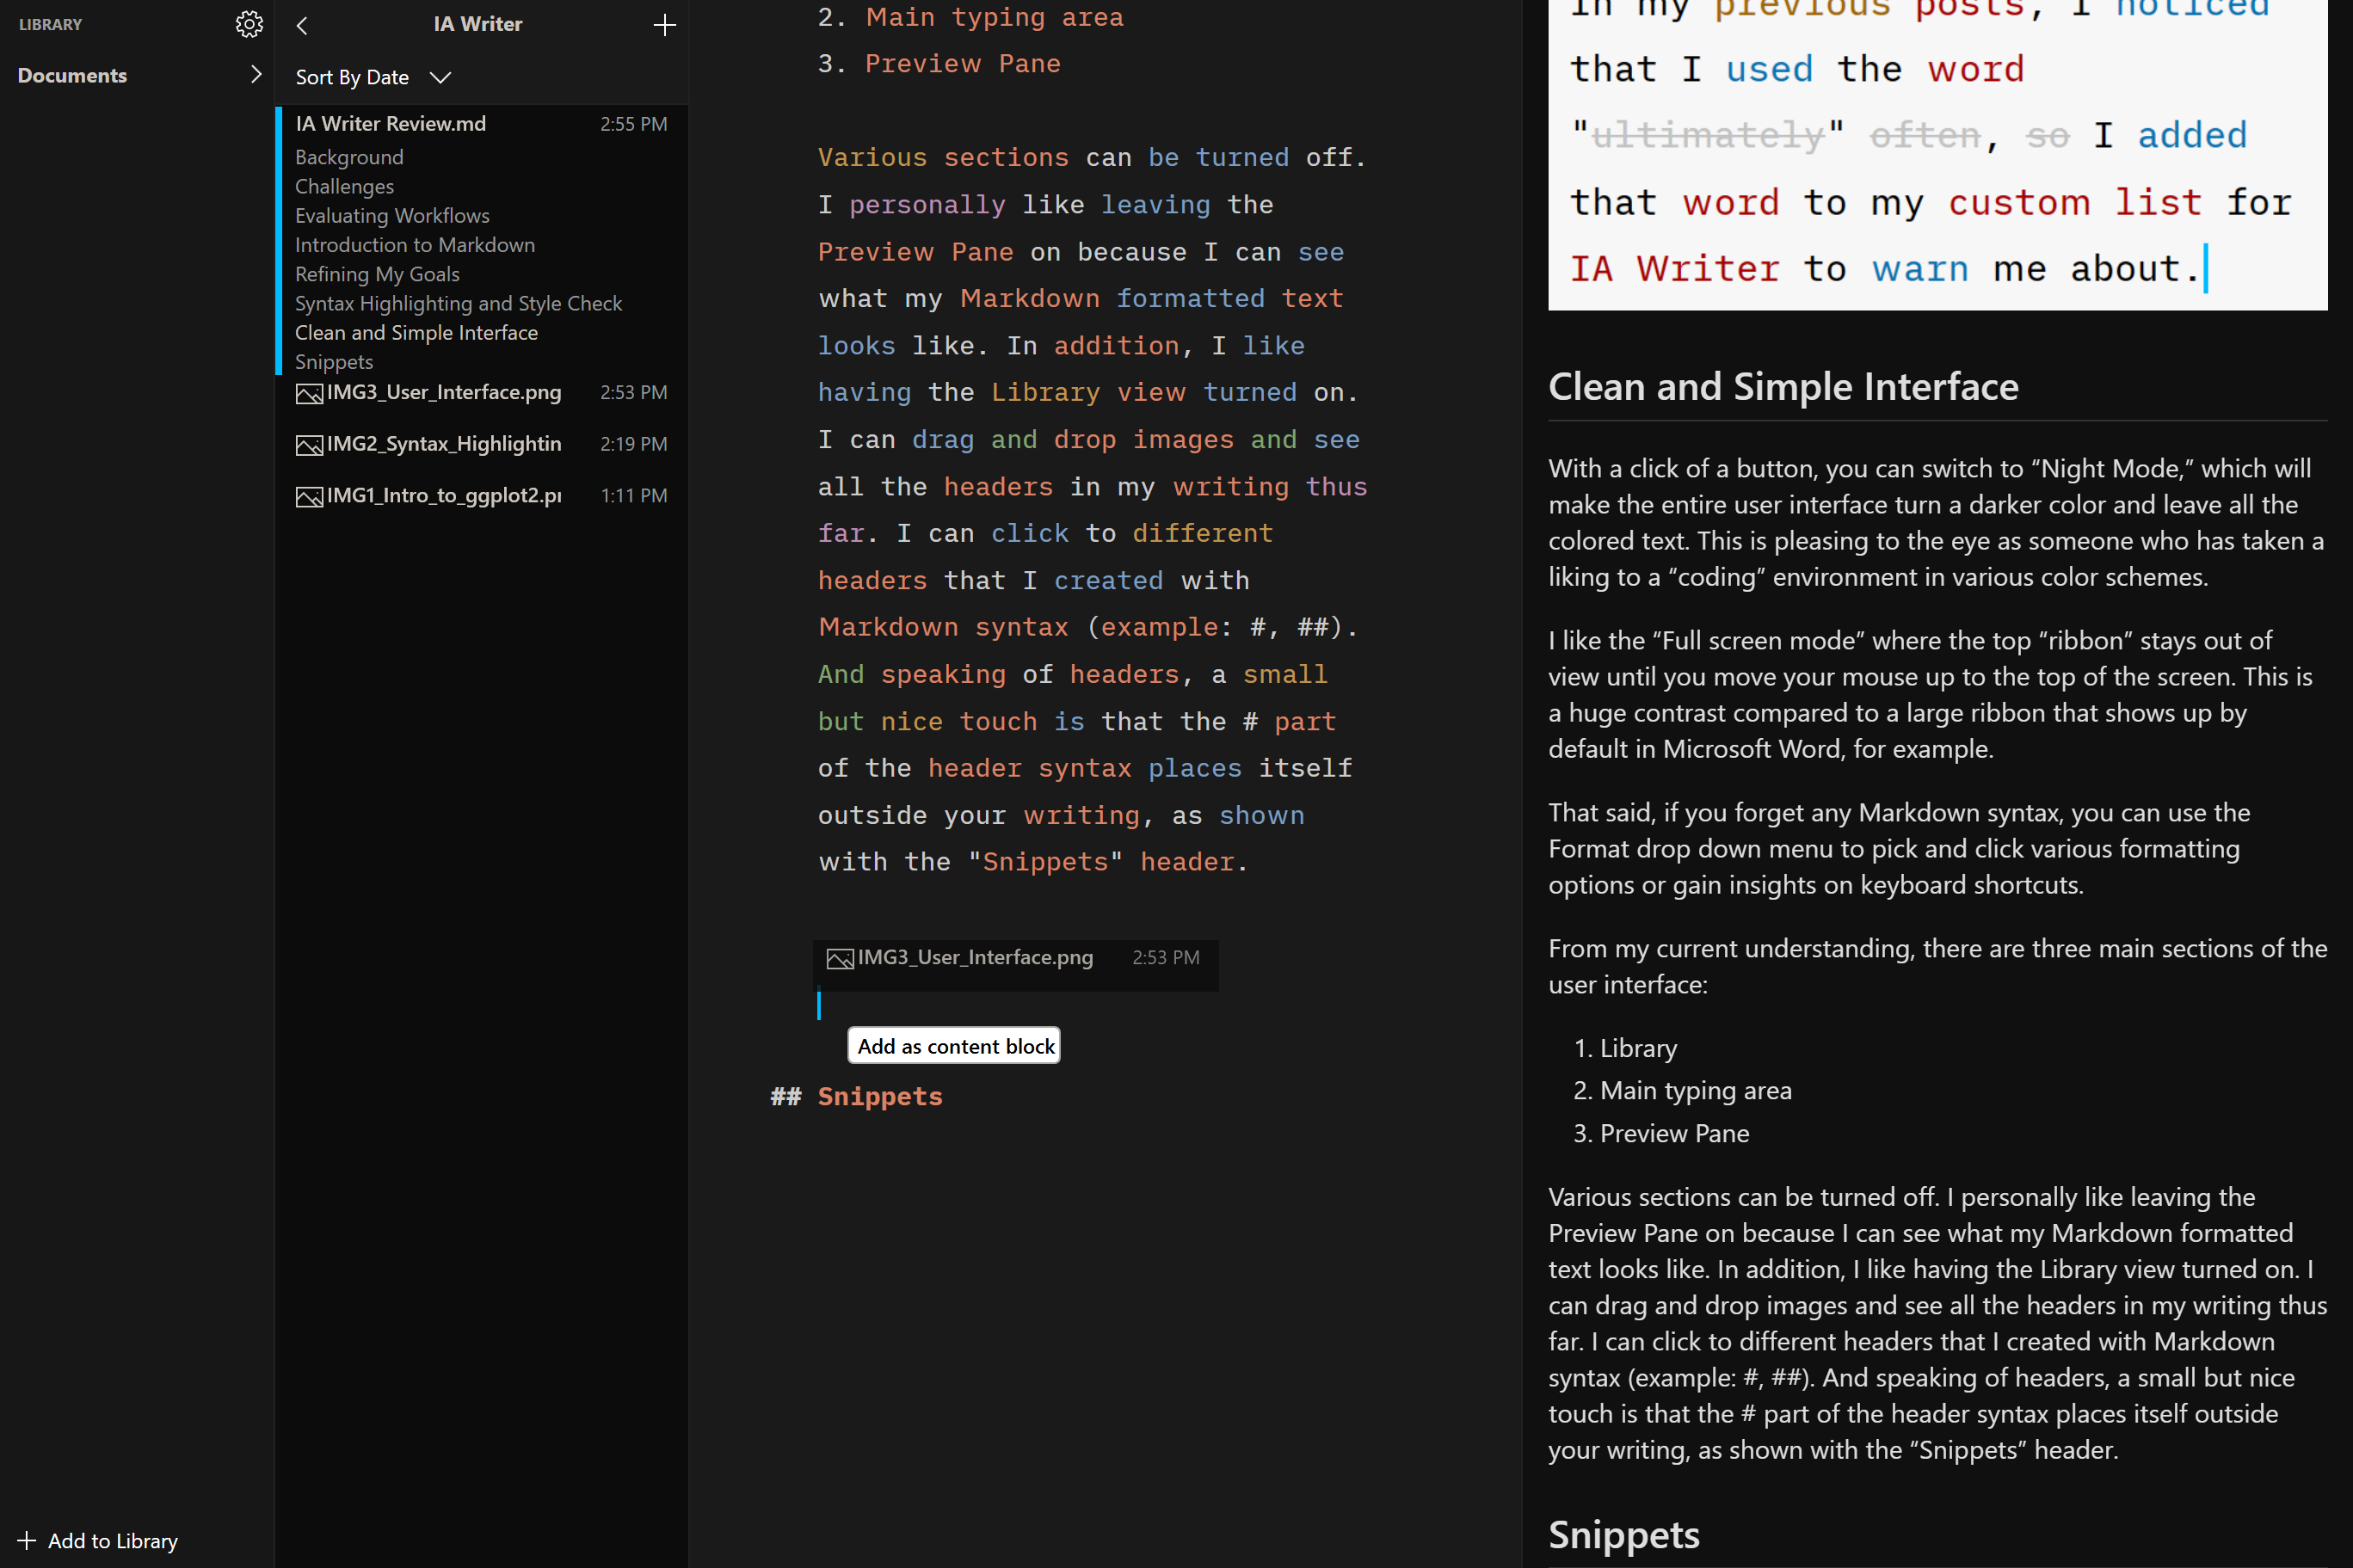Jump to Evaluating Workflows heading

pos(392,215)
